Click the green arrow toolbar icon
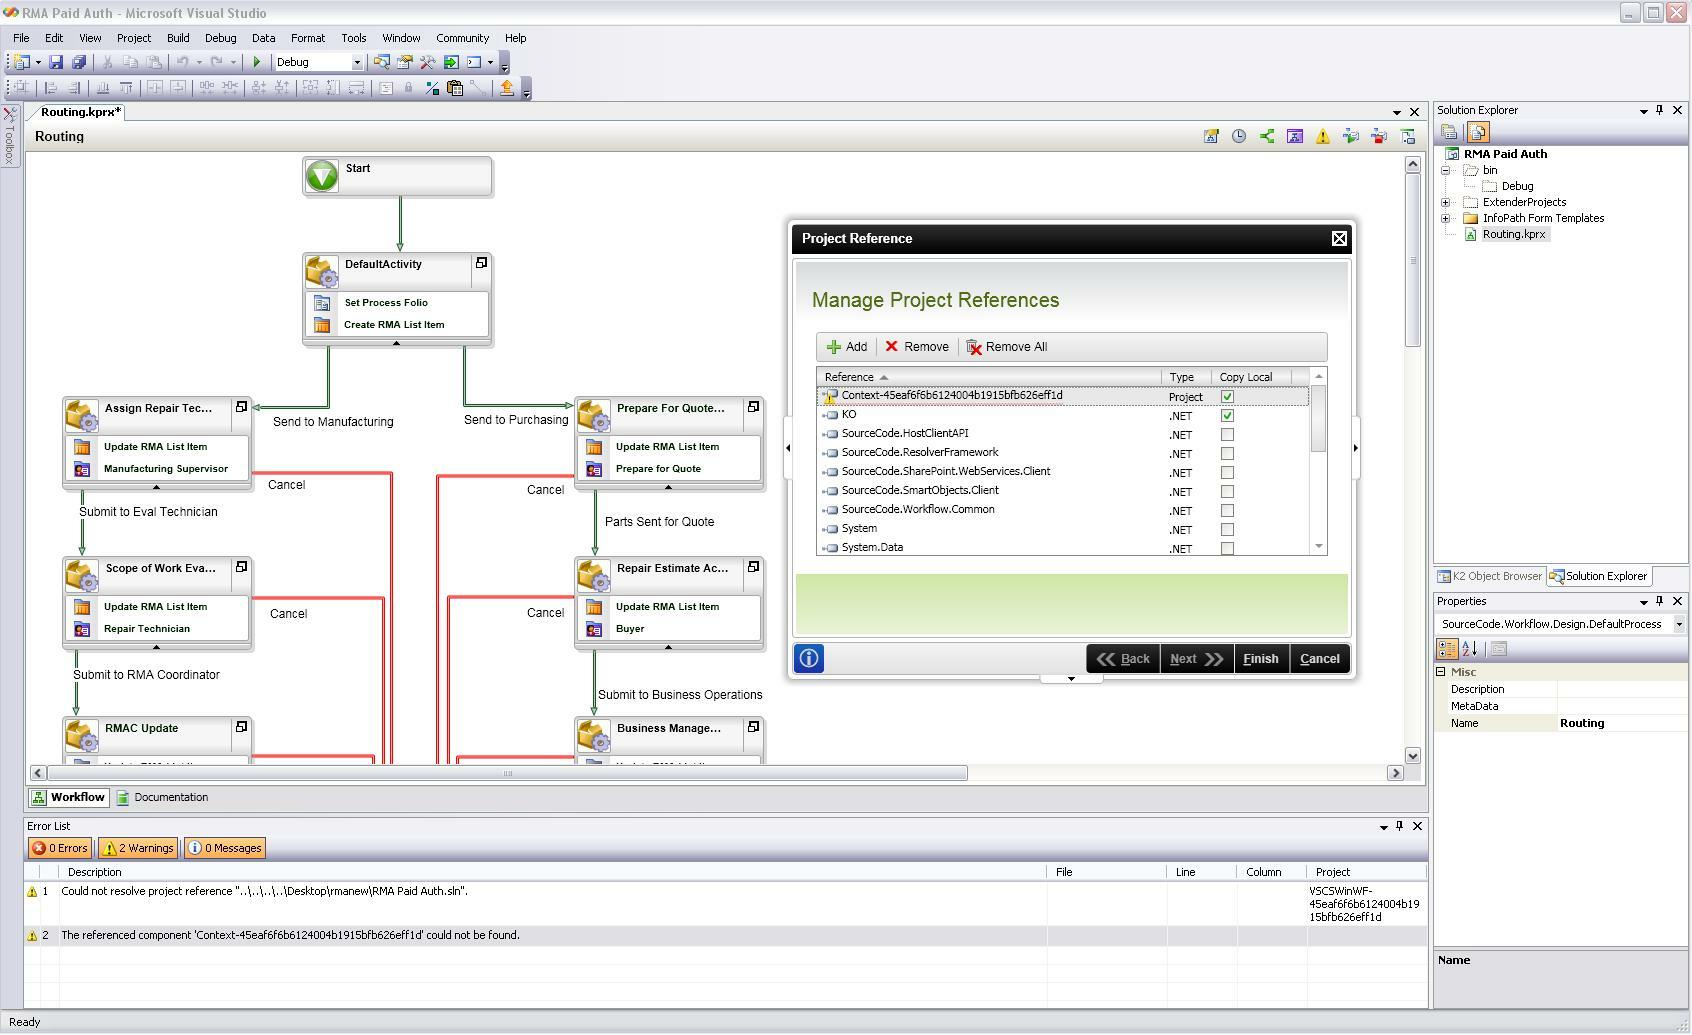 point(451,62)
